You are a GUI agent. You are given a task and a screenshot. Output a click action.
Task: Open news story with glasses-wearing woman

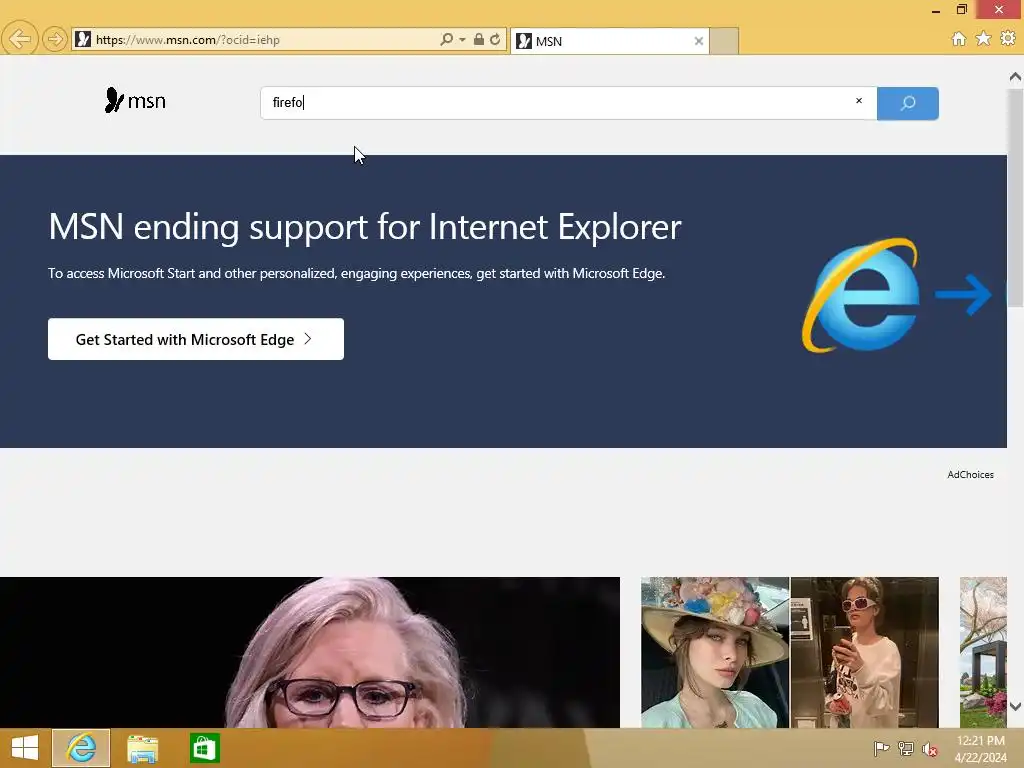(x=310, y=652)
